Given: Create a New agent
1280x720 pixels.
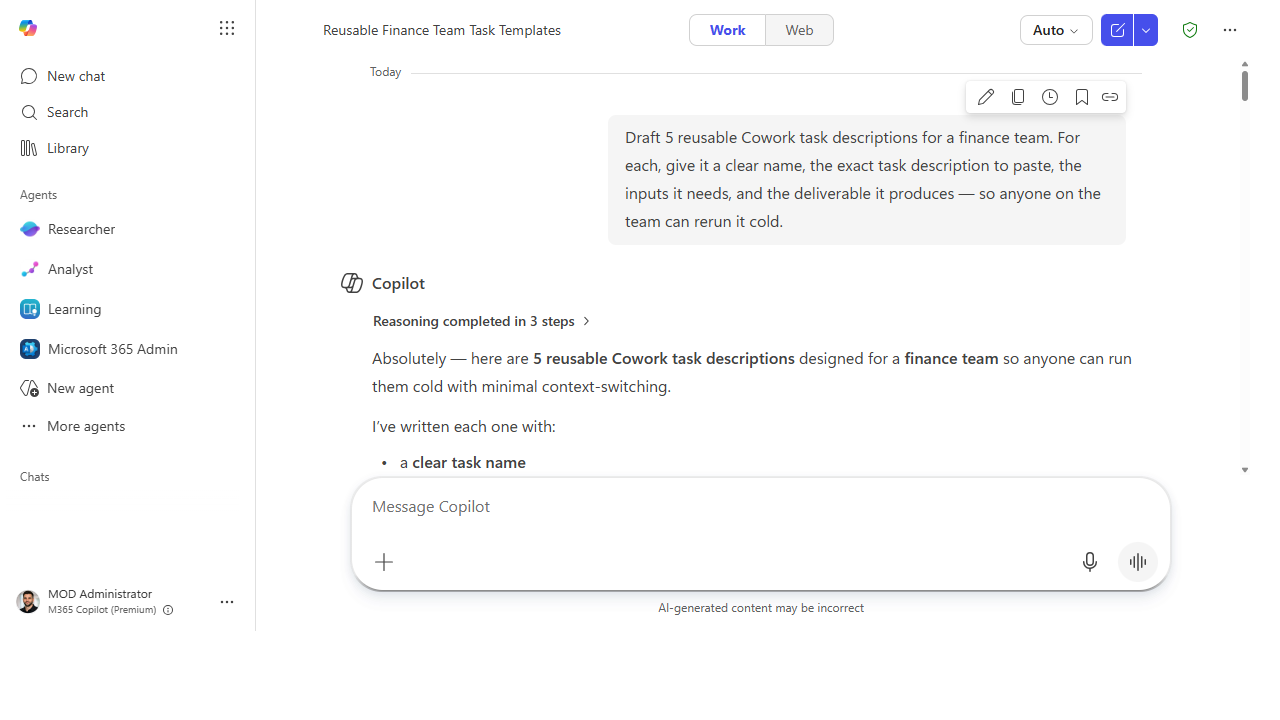Looking at the screenshot, I should [128, 388].
